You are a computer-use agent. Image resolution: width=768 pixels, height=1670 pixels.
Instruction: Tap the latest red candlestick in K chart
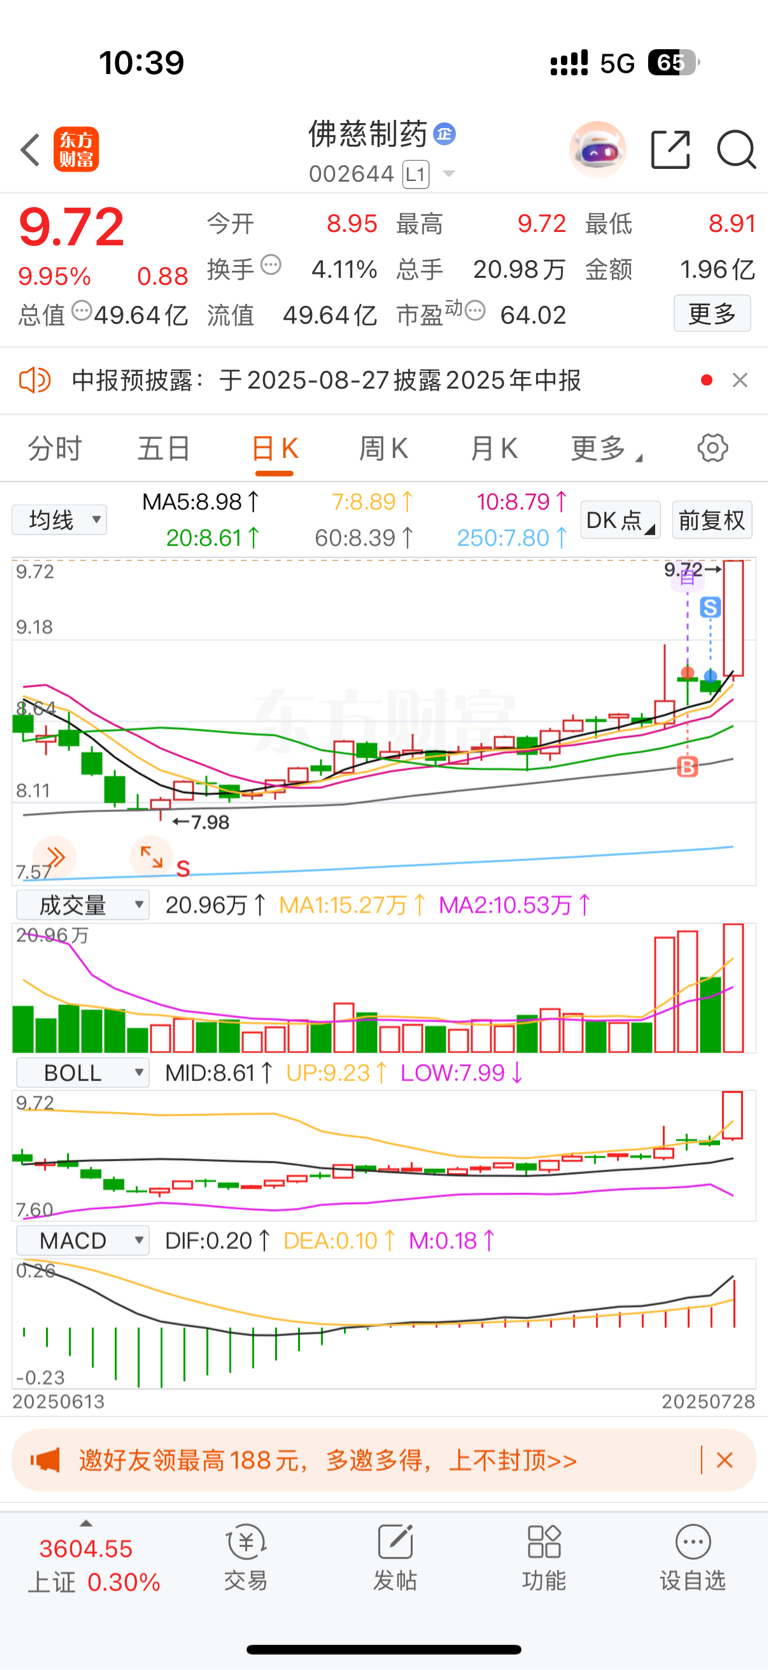[x=733, y=618]
